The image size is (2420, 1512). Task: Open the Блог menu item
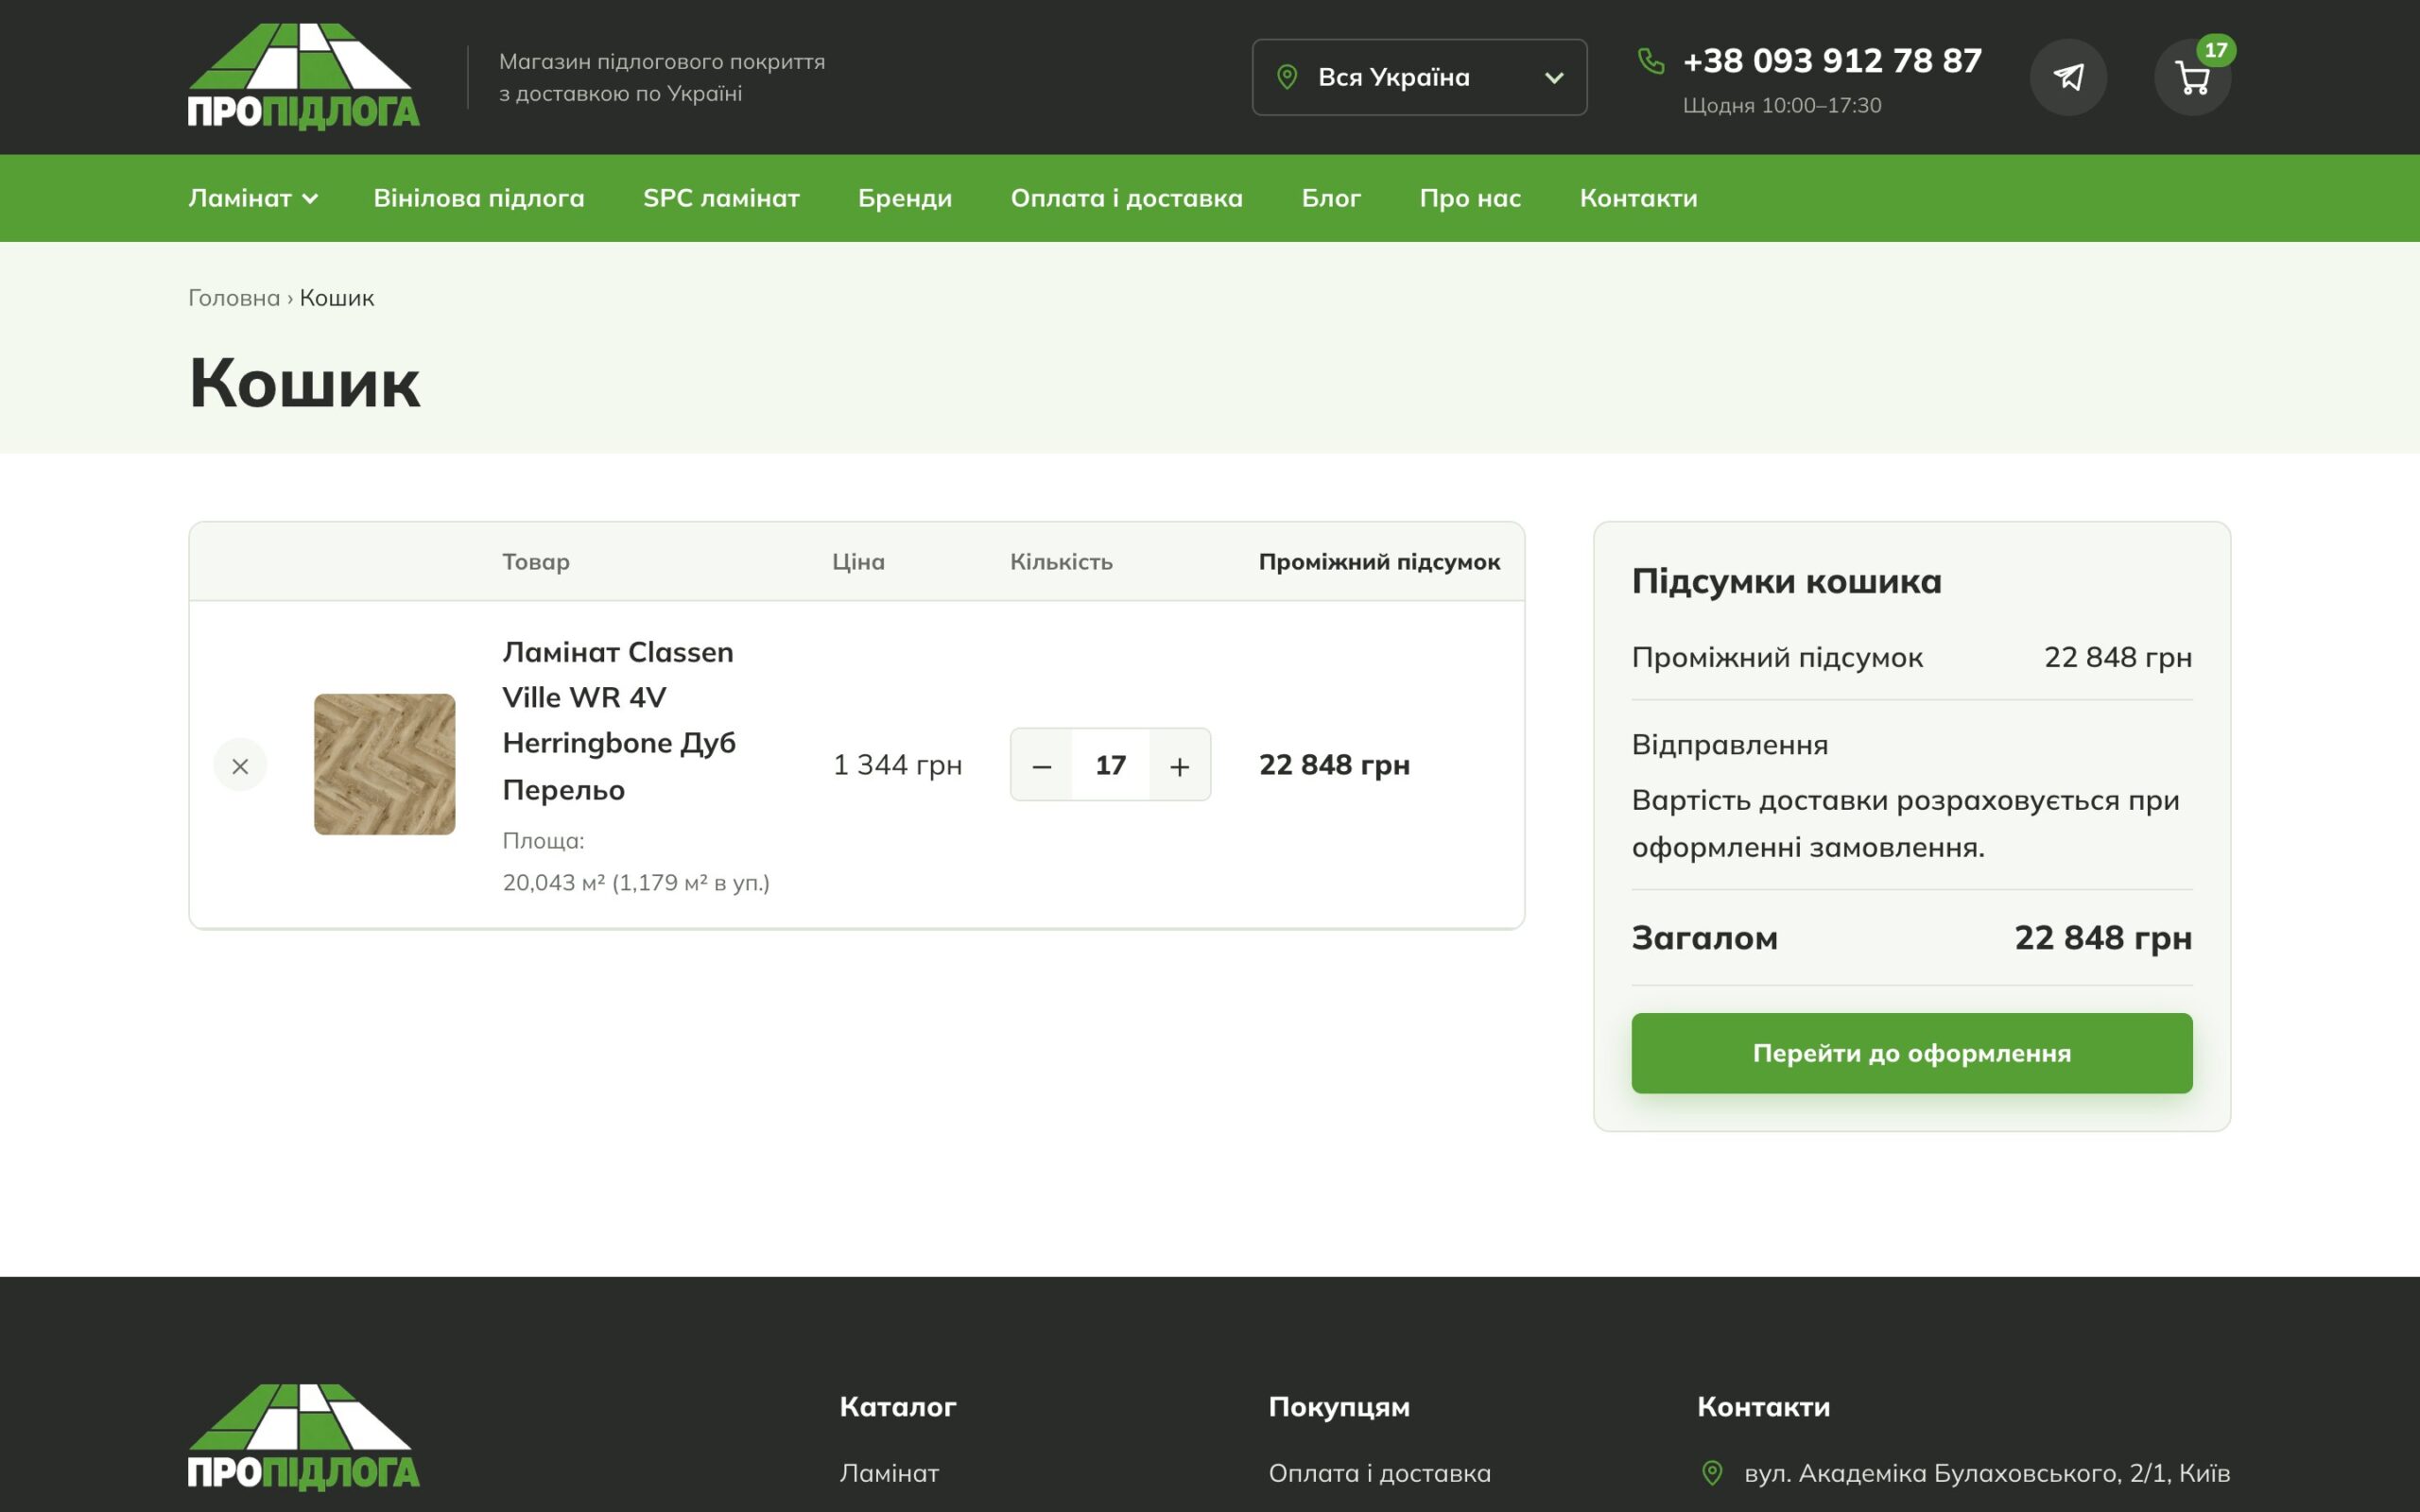tap(1331, 198)
